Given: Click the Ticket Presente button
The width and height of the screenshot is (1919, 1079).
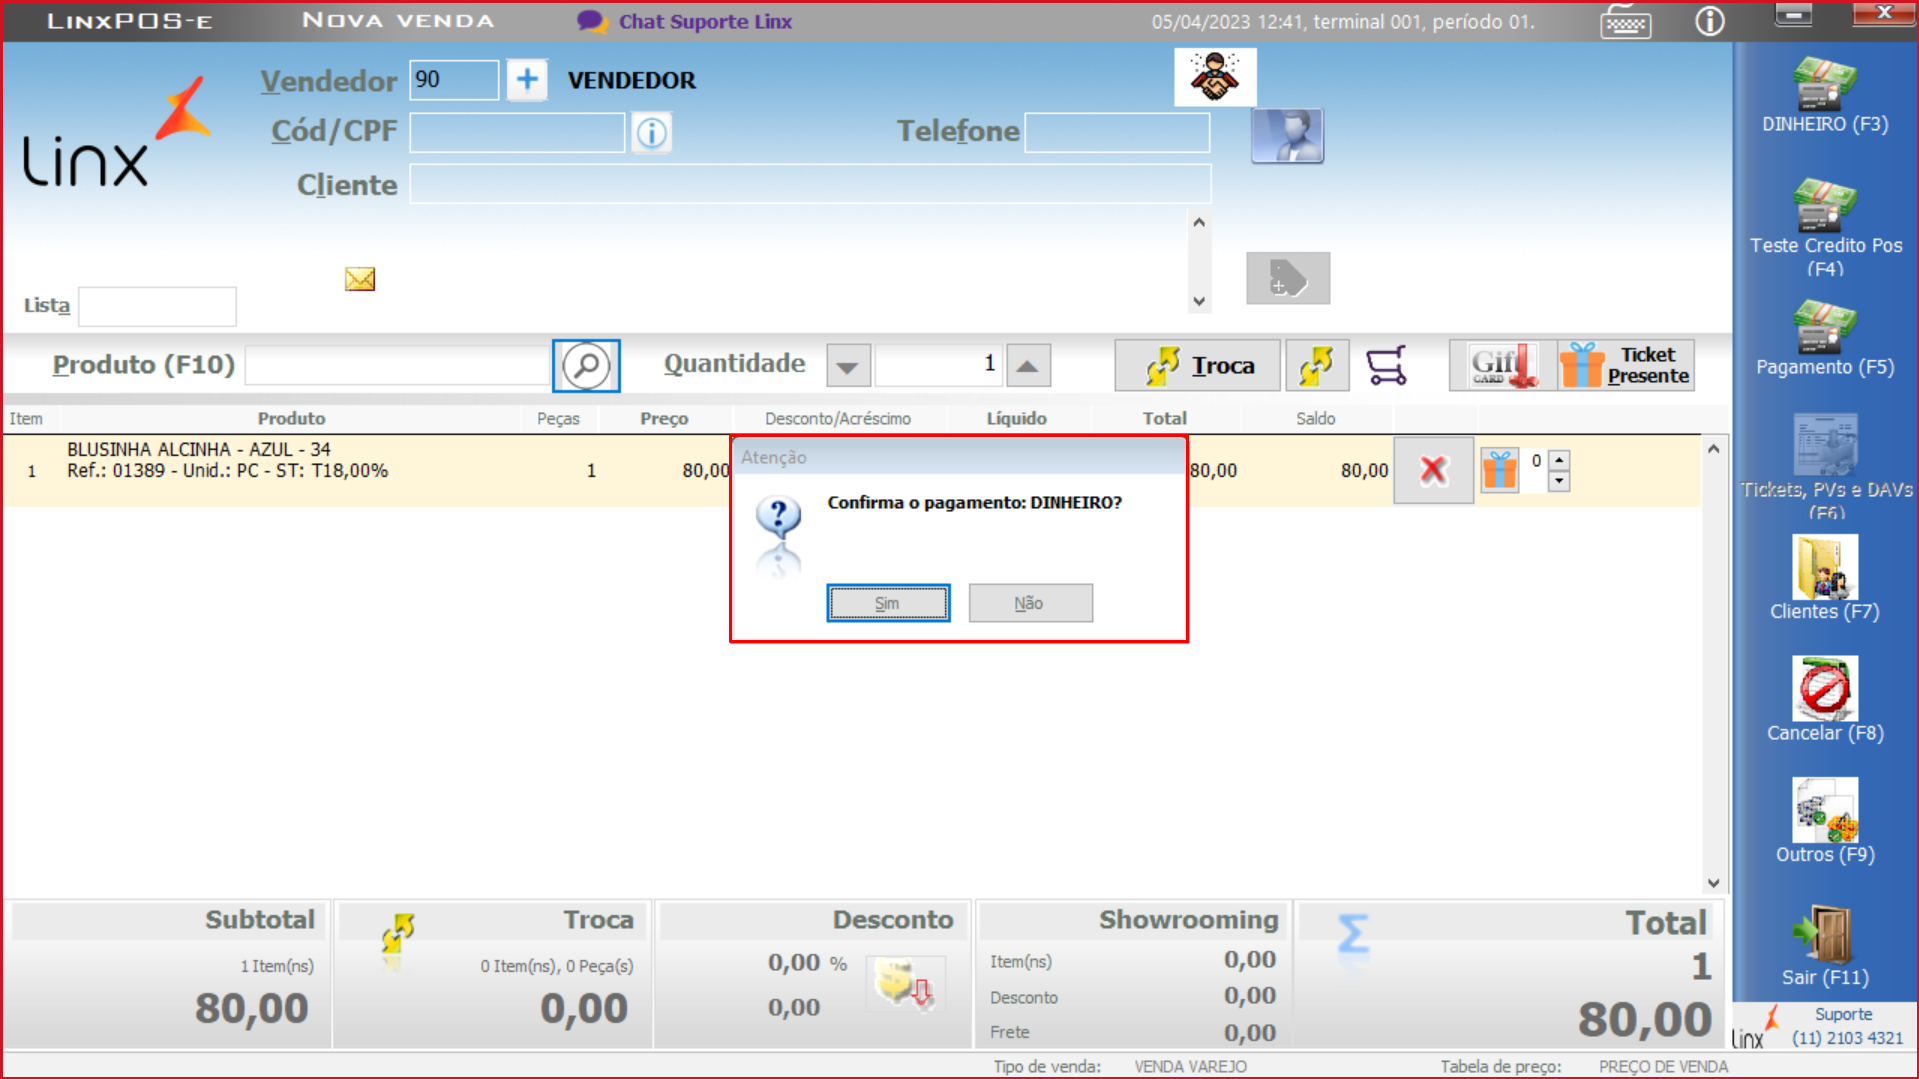Looking at the screenshot, I should pyautogui.click(x=1626, y=366).
